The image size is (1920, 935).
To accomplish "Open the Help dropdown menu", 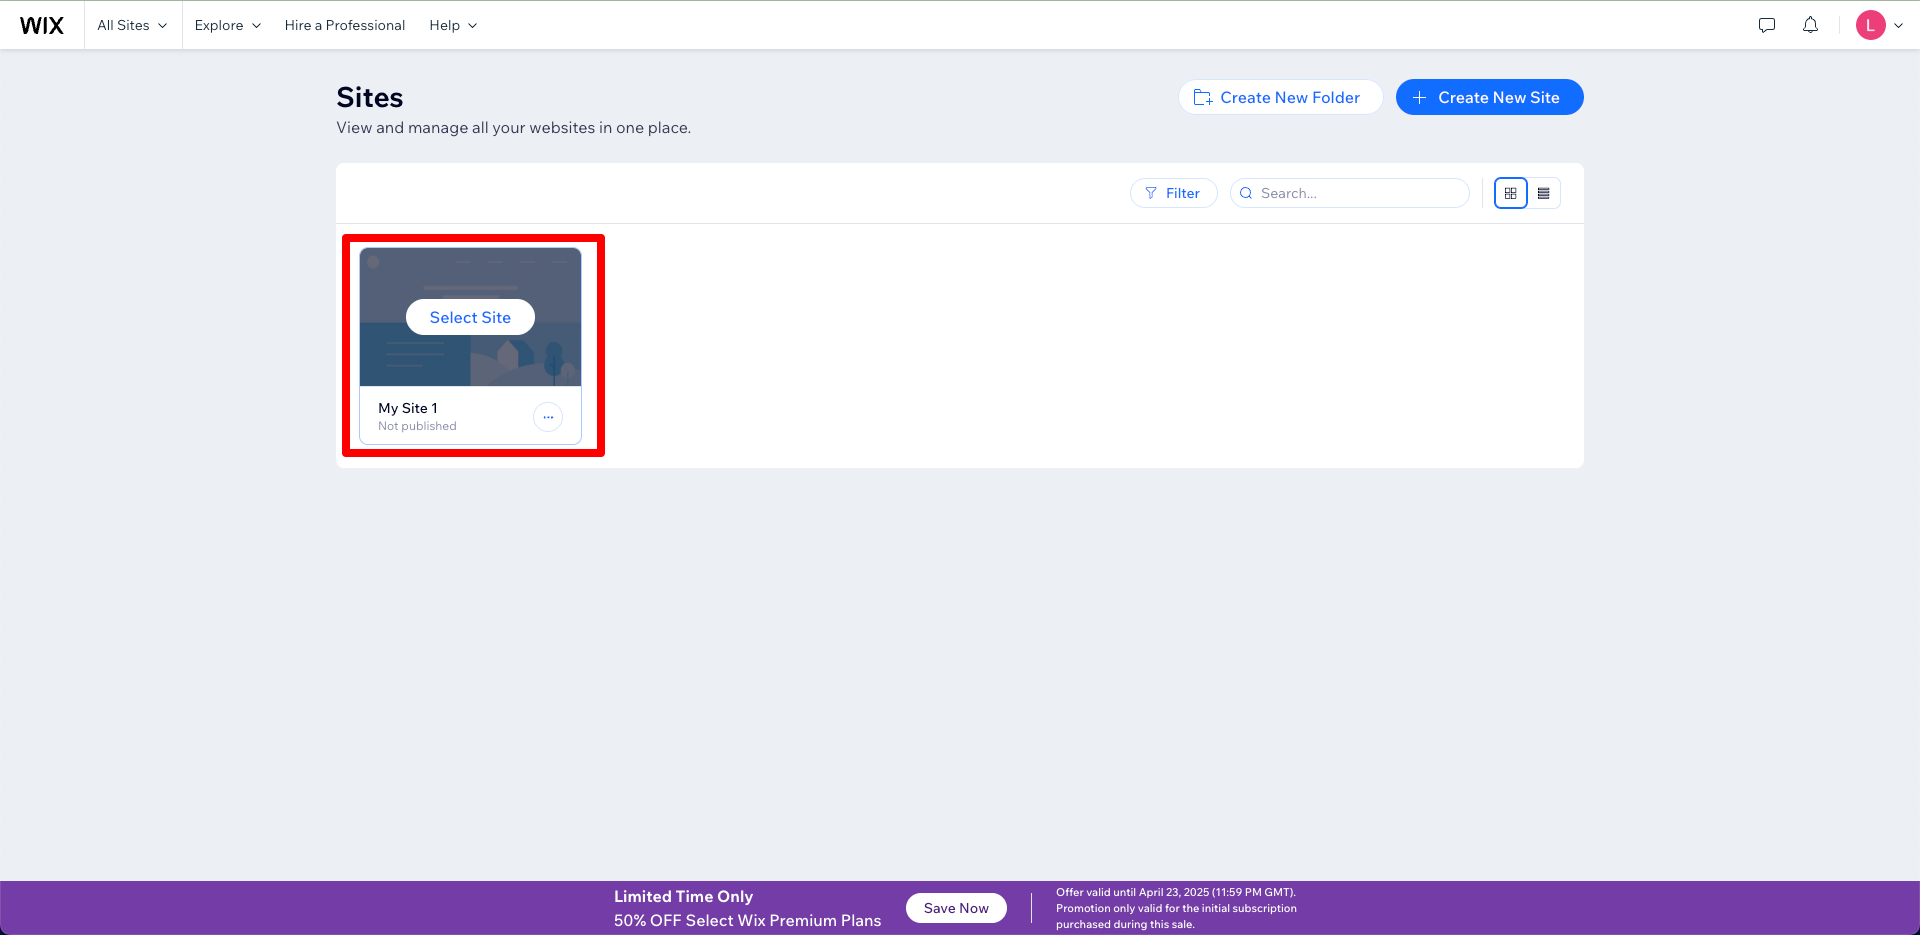I will 452,25.
